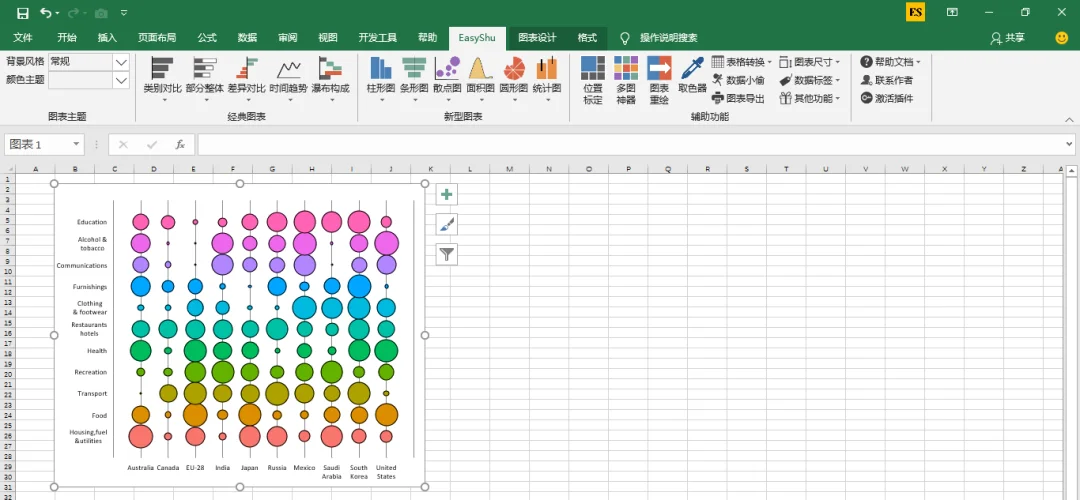Open the 类别对比 category comparison charts
Image resolution: width=1080 pixels, height=500 pixels.
coord(163,79)
